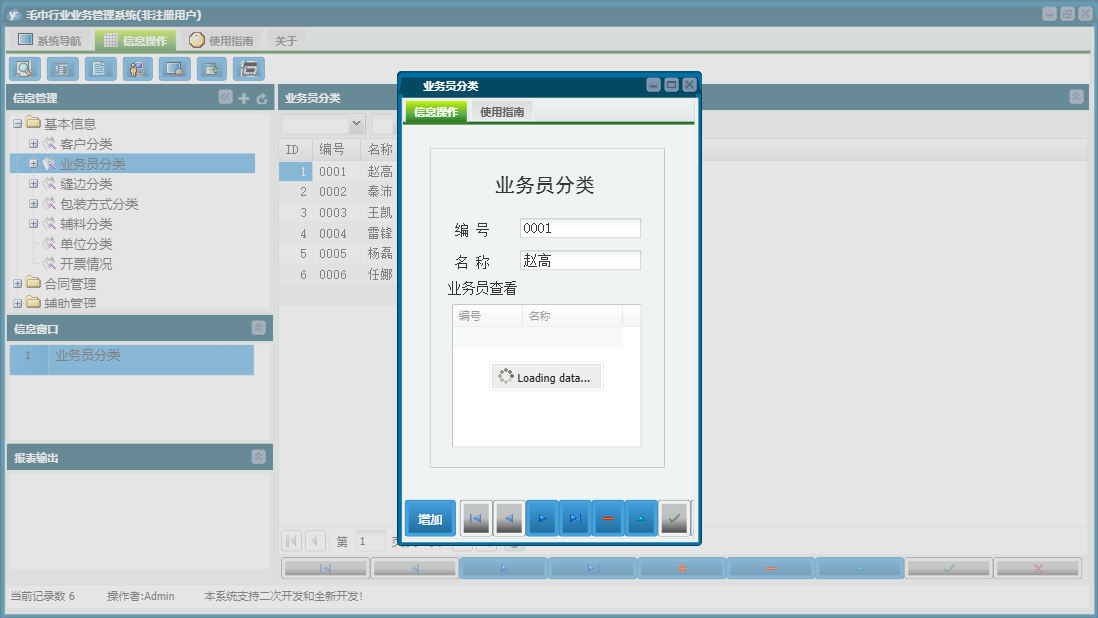
Task: Go to next record in dialog
Action: (x=542, y=519)
